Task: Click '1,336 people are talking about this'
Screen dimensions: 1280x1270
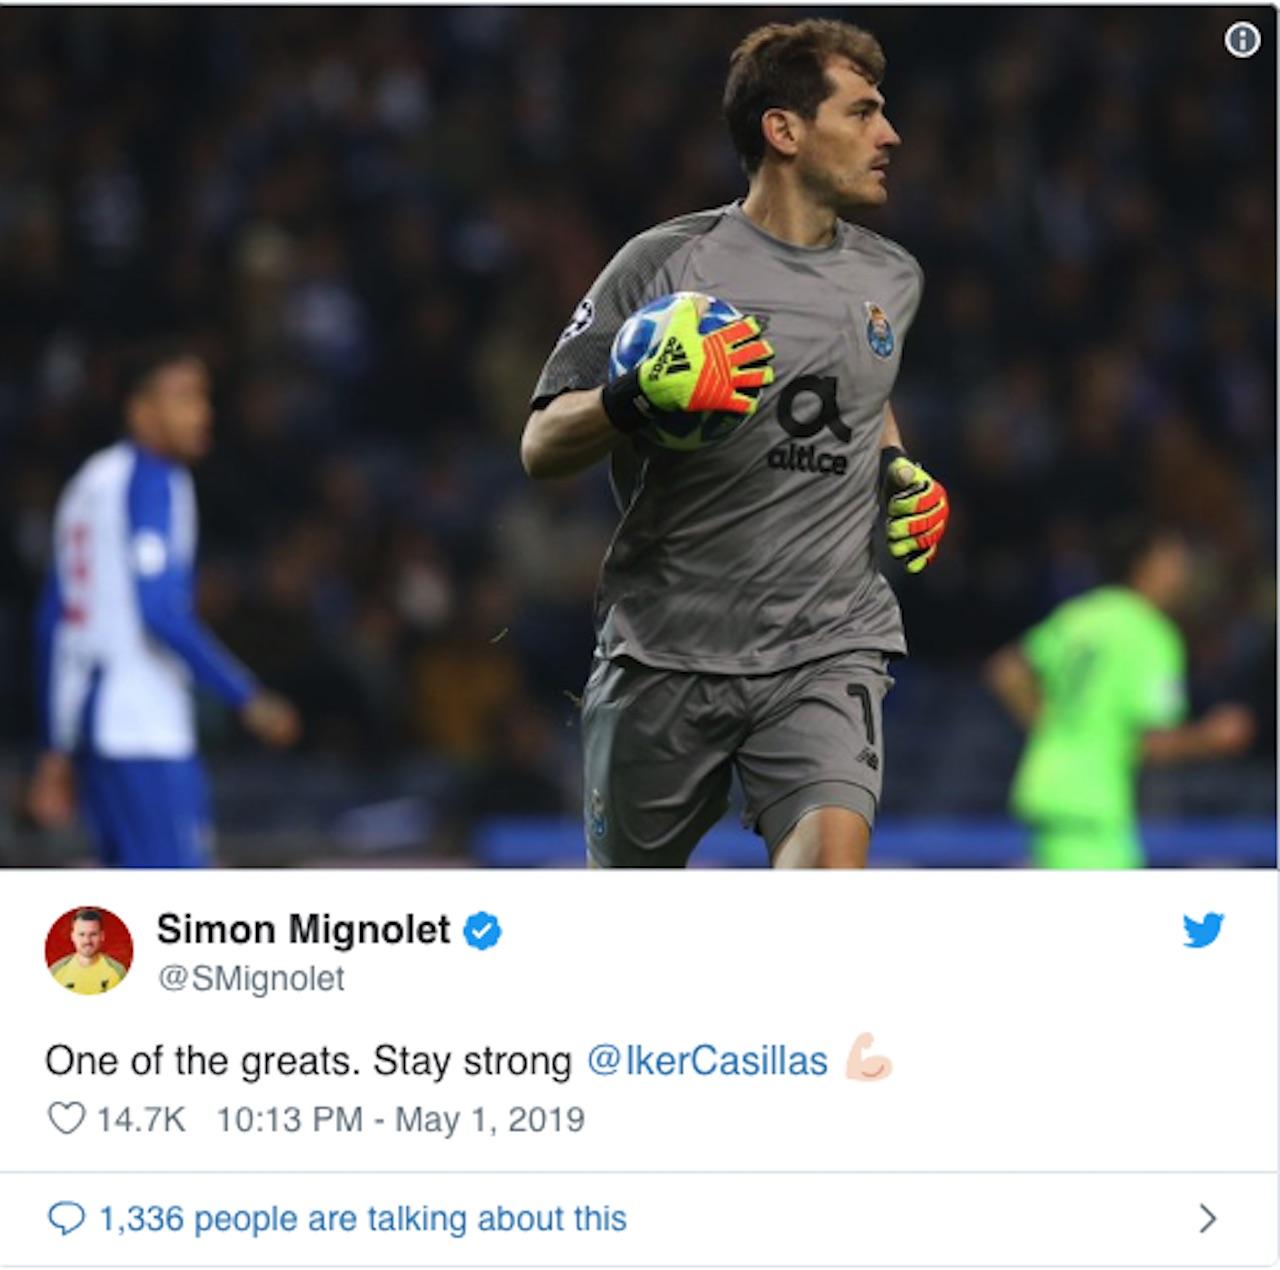Action: [x=362, y=1218]
